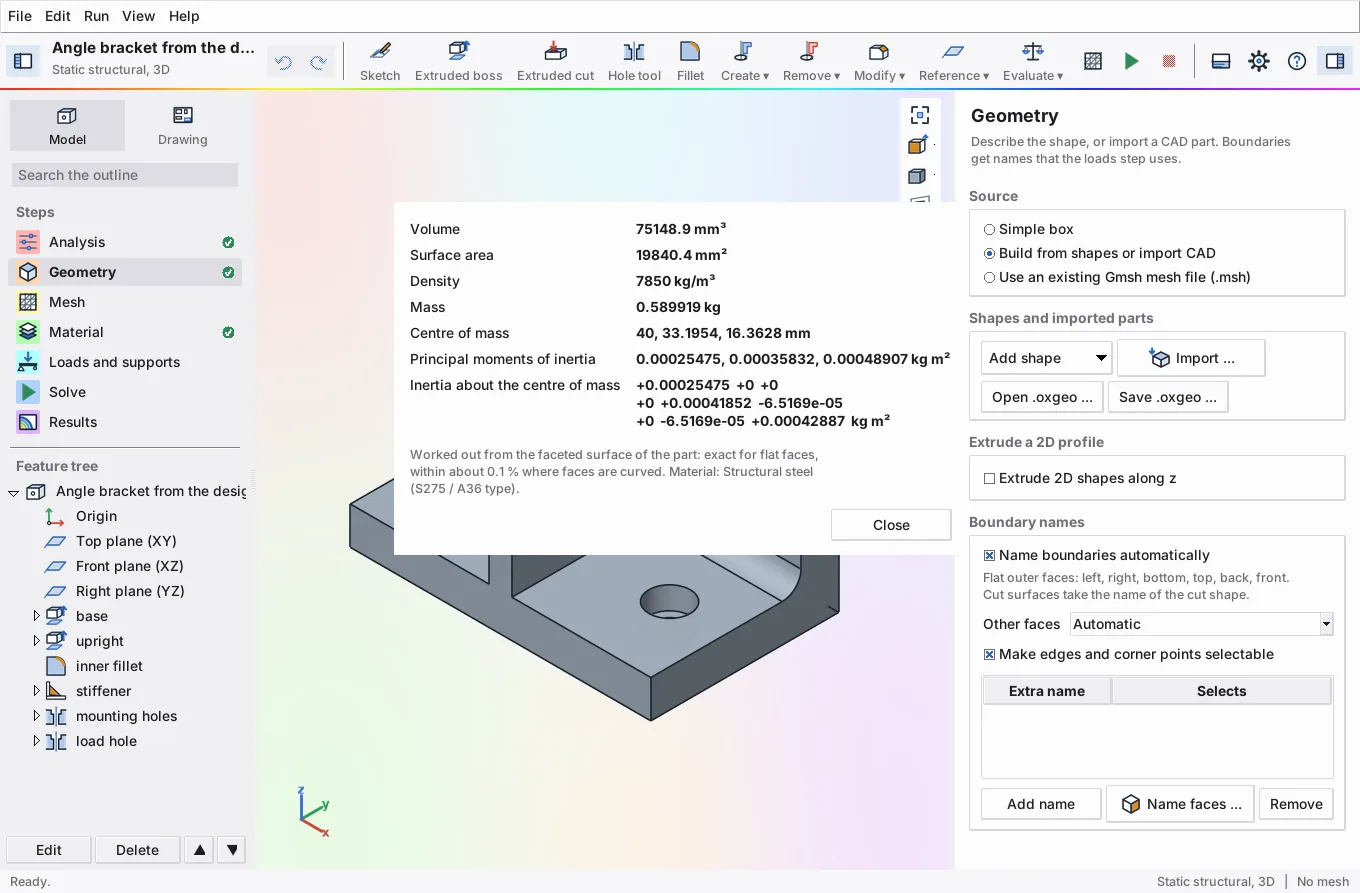Choose Use an existing Gmsh mesh file
Viewport: 1360px width, 893px height.
pos(1117,277)
